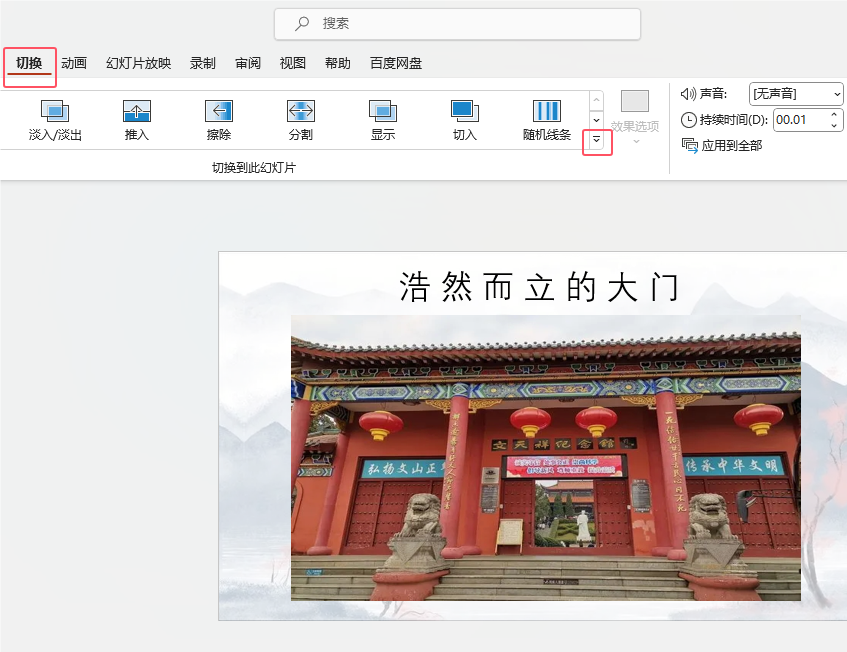Click the 搜索 search box
This screenshot has width=847, height=652.
[458, 24]
